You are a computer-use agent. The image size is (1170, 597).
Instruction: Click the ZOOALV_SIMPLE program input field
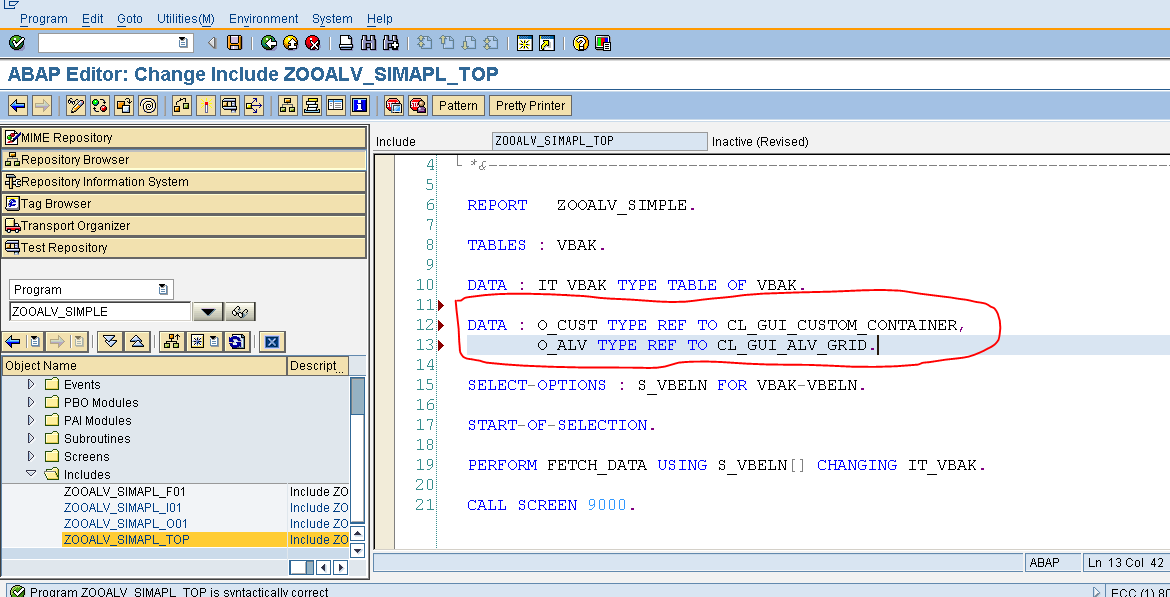click(95, 311)
